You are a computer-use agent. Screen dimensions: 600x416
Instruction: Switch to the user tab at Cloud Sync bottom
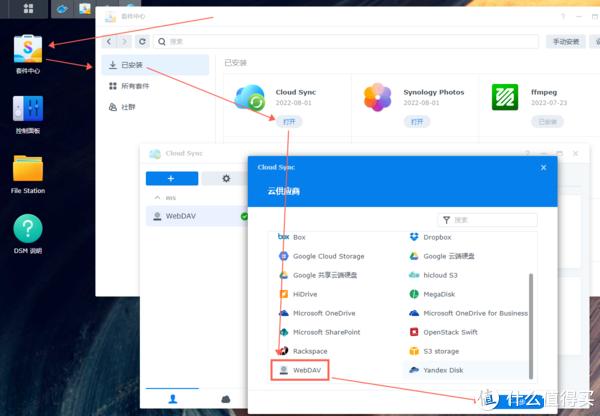pyautogui.click(x=173, y=399)
